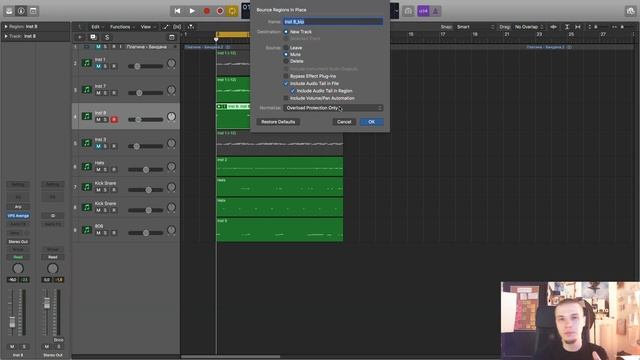Toggle the yellow Cycle button
This screenshot has height=360, width=640.
232,11
